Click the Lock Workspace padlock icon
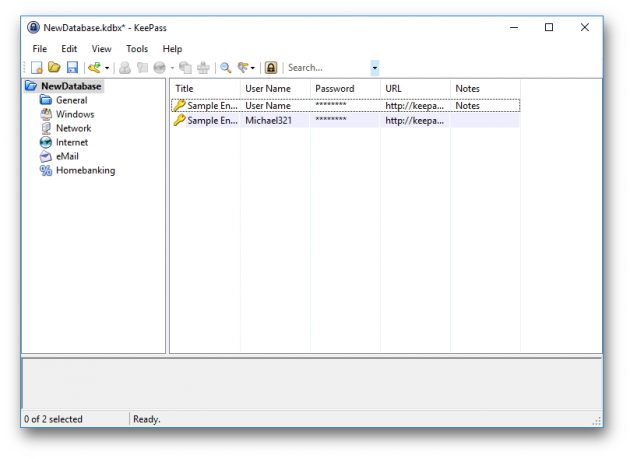Viewport: 630px width, 459px height. tap(271, 68)
